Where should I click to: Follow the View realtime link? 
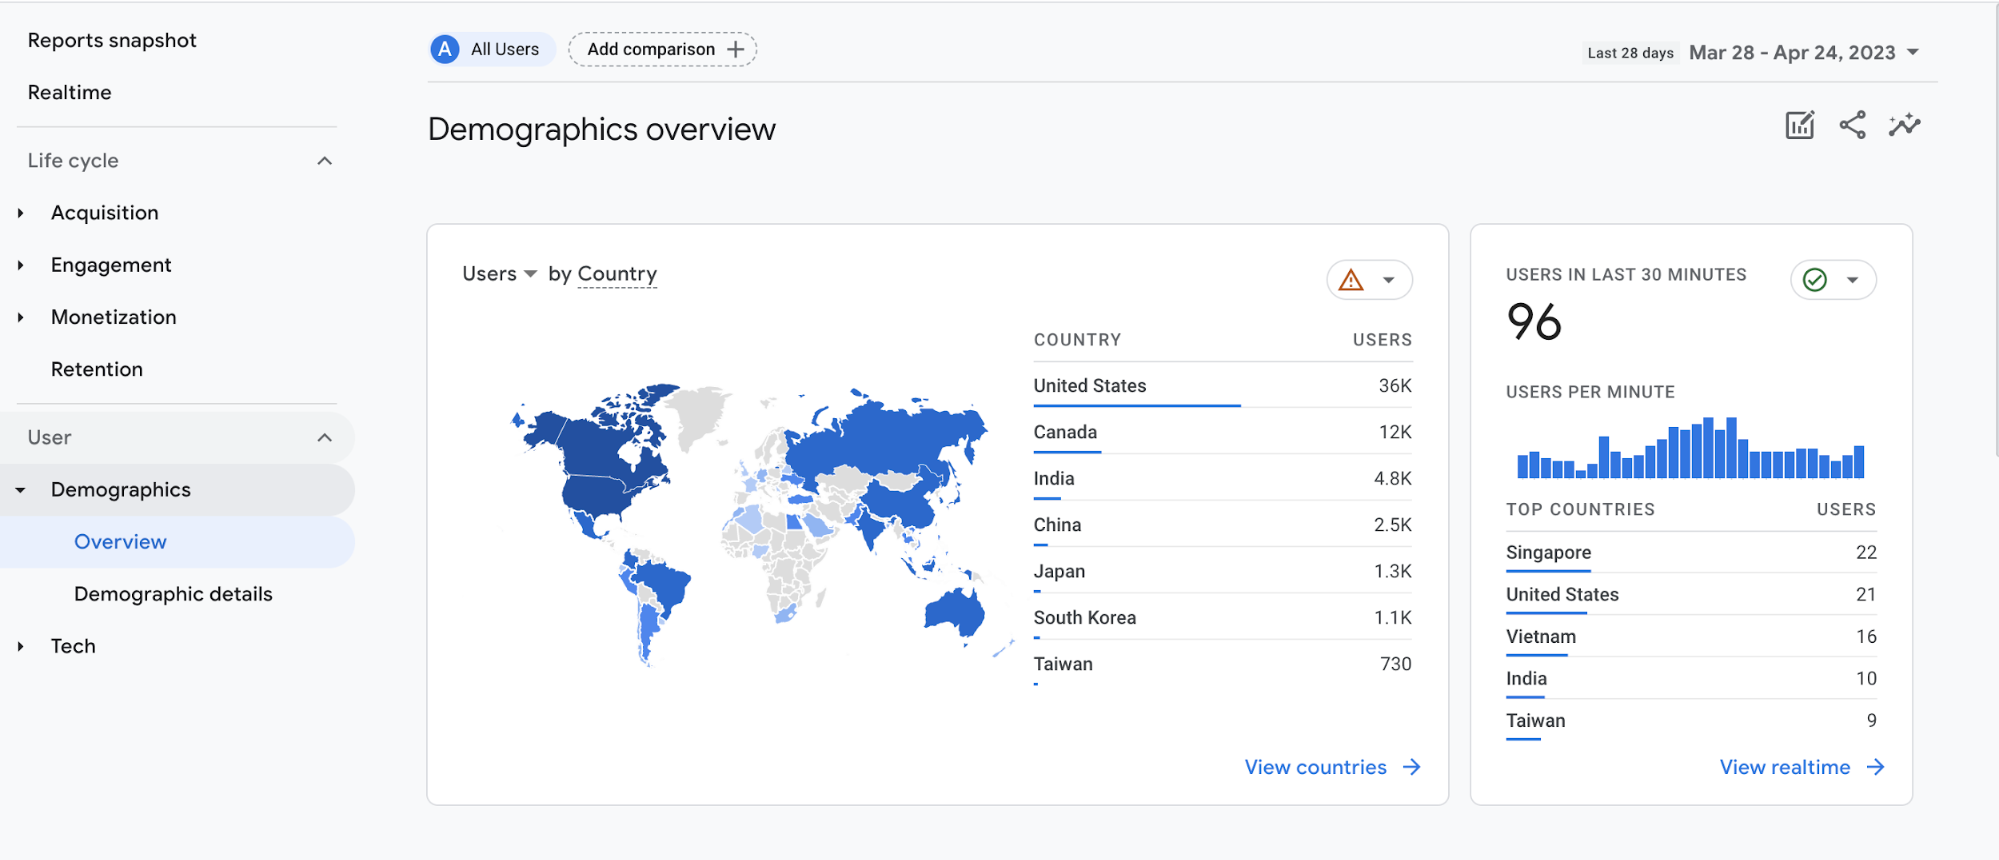click(x=1785, y=767)
